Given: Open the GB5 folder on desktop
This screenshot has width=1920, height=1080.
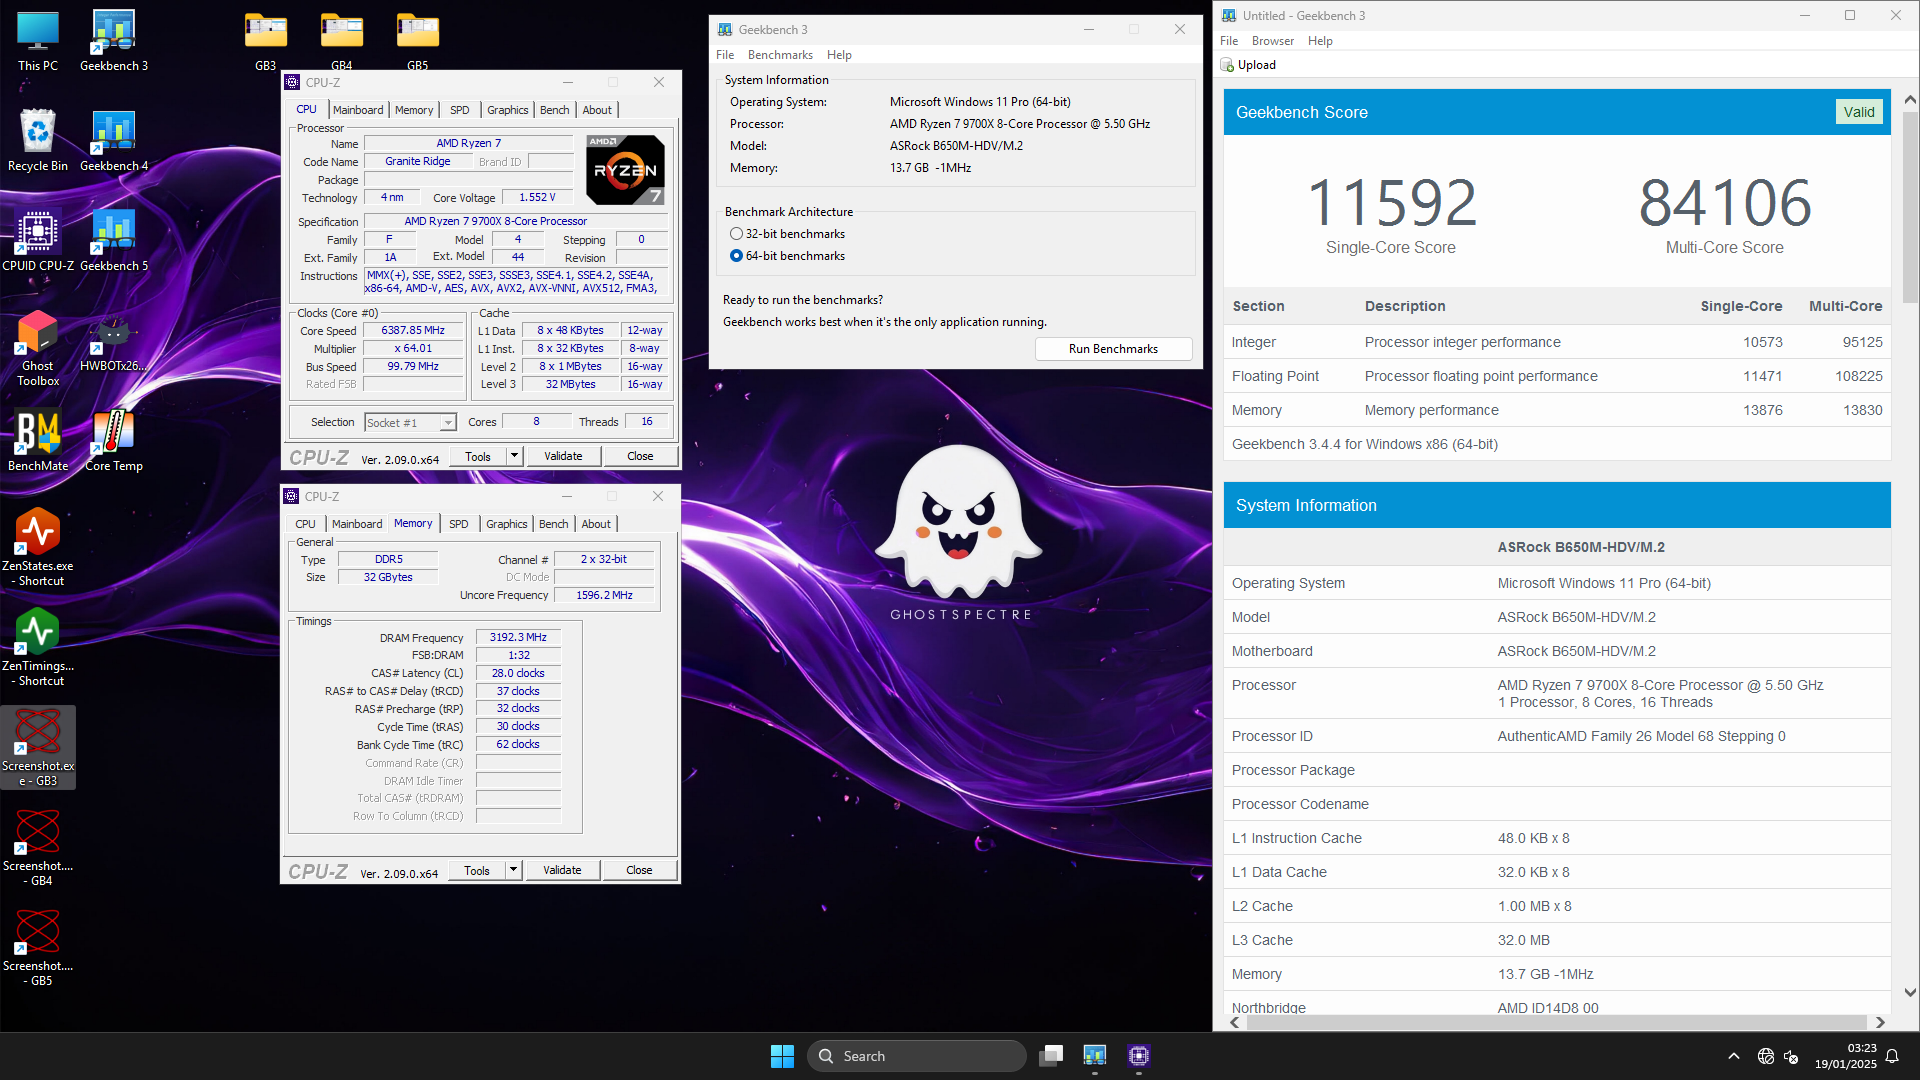Looking at the screenshot, I should 418,41.
